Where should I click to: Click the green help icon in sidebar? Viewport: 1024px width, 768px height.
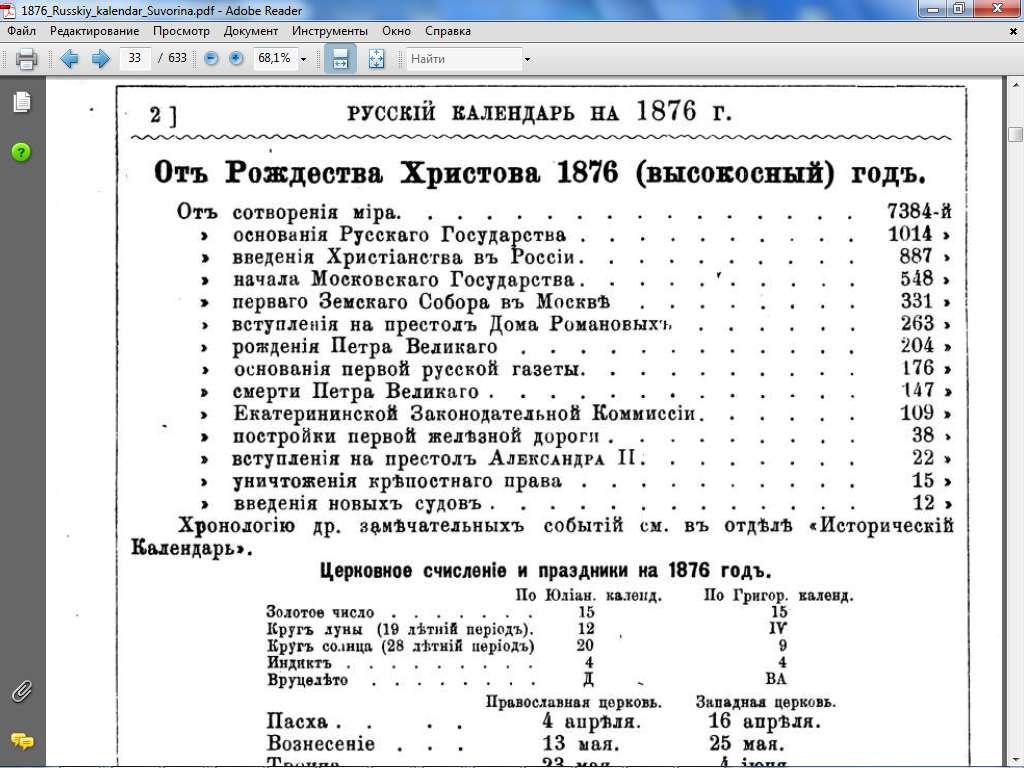(21, 152)
